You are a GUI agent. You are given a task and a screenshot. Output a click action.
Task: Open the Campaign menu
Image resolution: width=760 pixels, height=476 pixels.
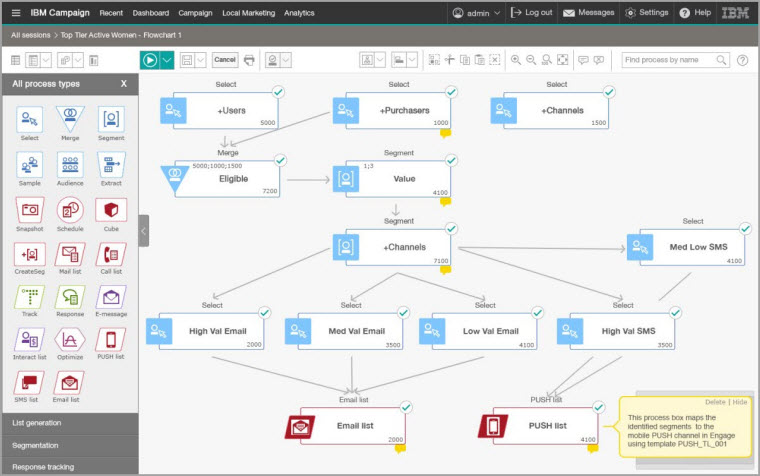click(195, 13)
